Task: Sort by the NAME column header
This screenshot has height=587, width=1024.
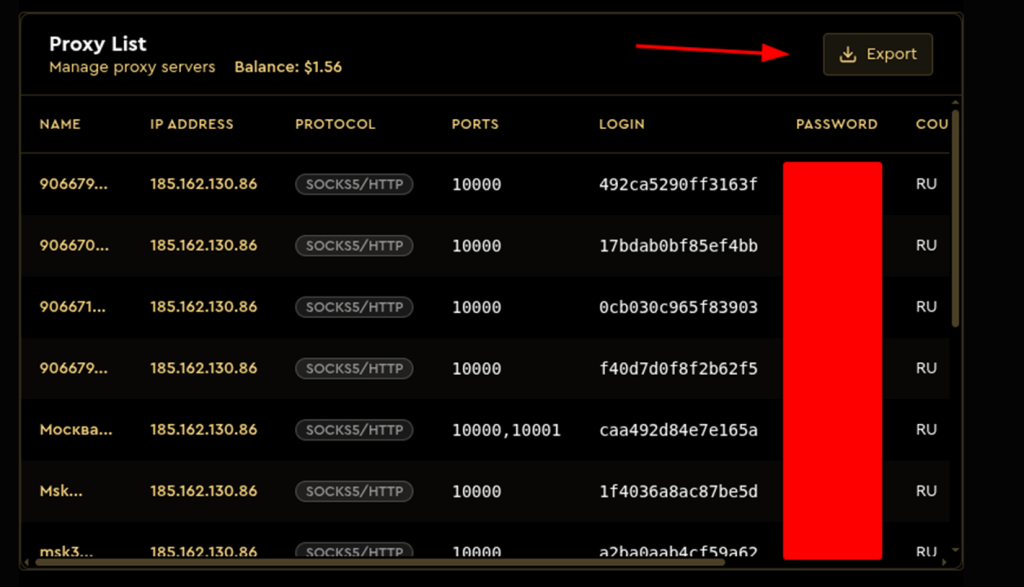Action: (x=60, y=125)
